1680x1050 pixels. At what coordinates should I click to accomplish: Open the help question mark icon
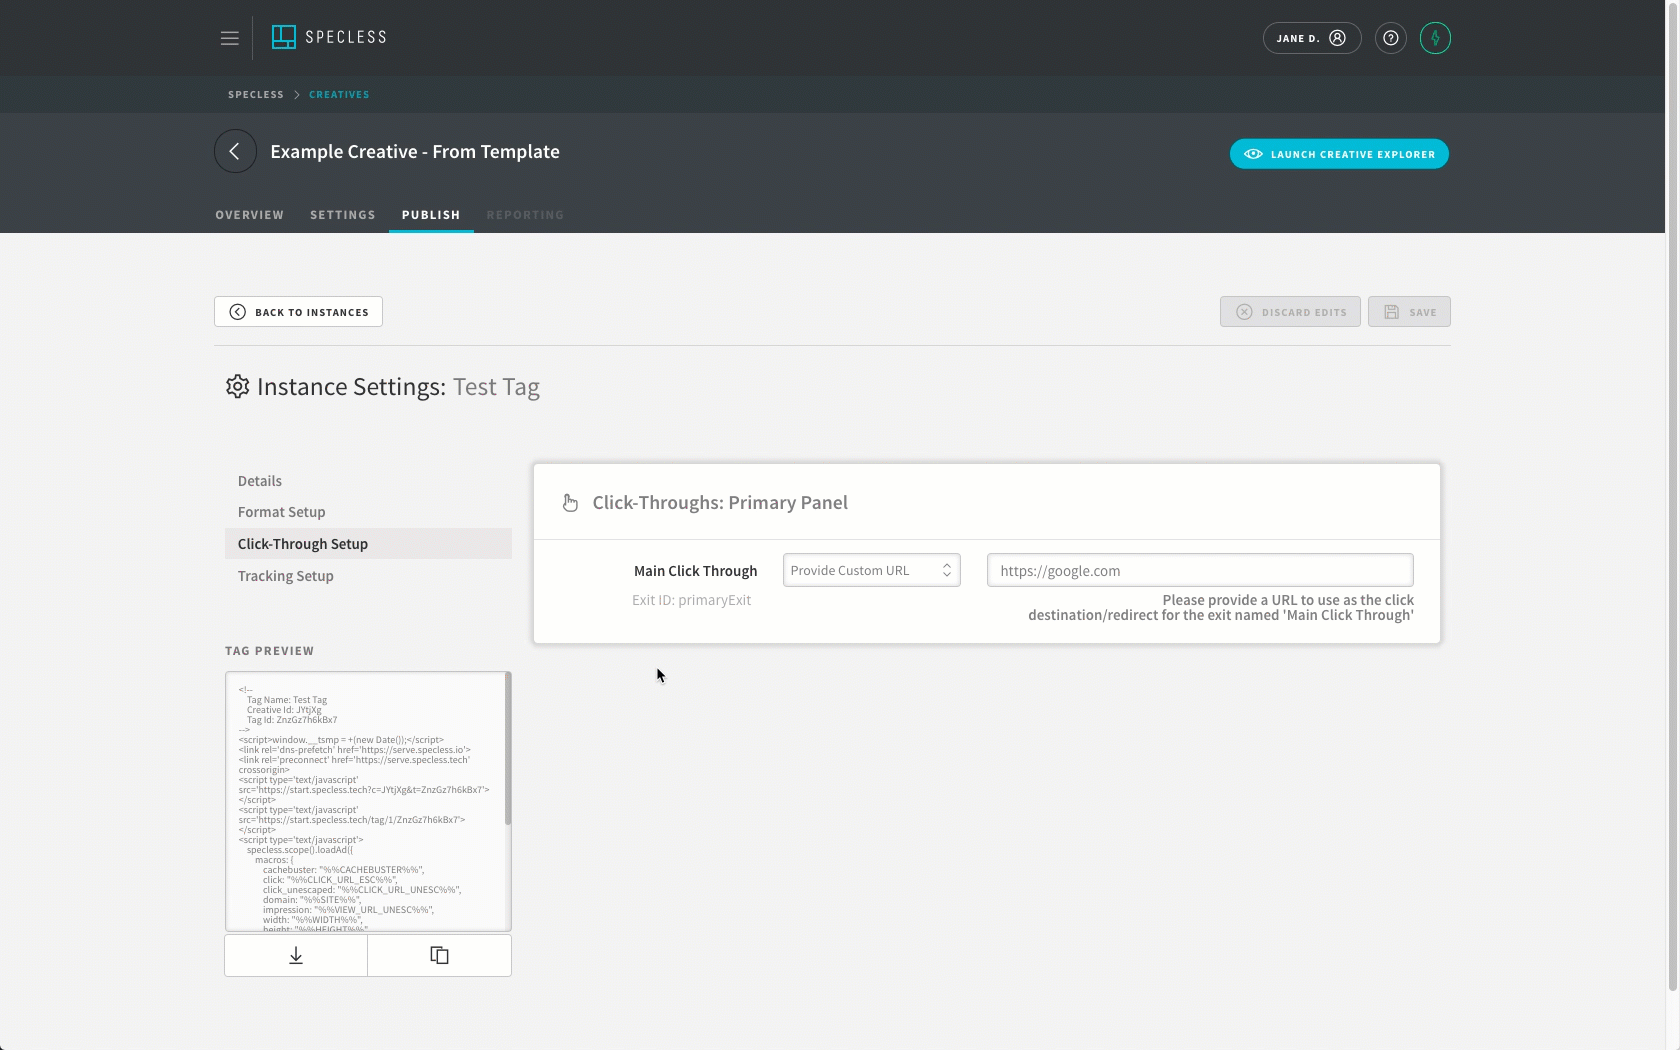coord(1390,38)
